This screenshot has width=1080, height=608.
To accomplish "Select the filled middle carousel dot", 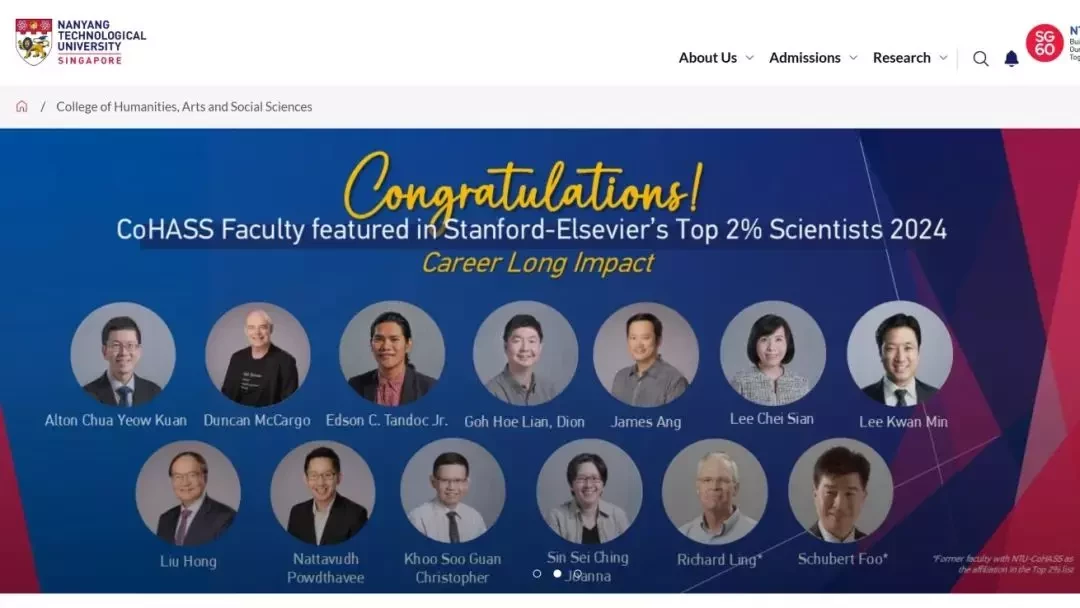I will point(557,574).
